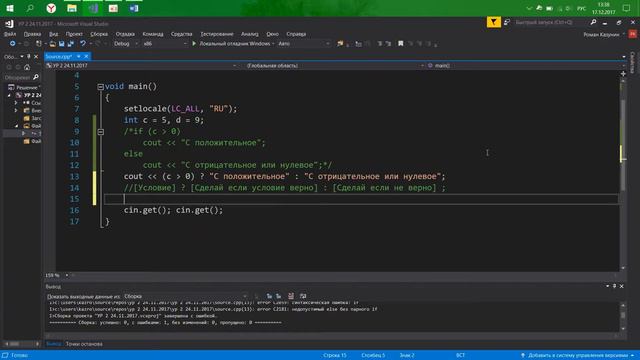Select the Source.cpp editor tab
640x360 pixels.
coord(59,56)
